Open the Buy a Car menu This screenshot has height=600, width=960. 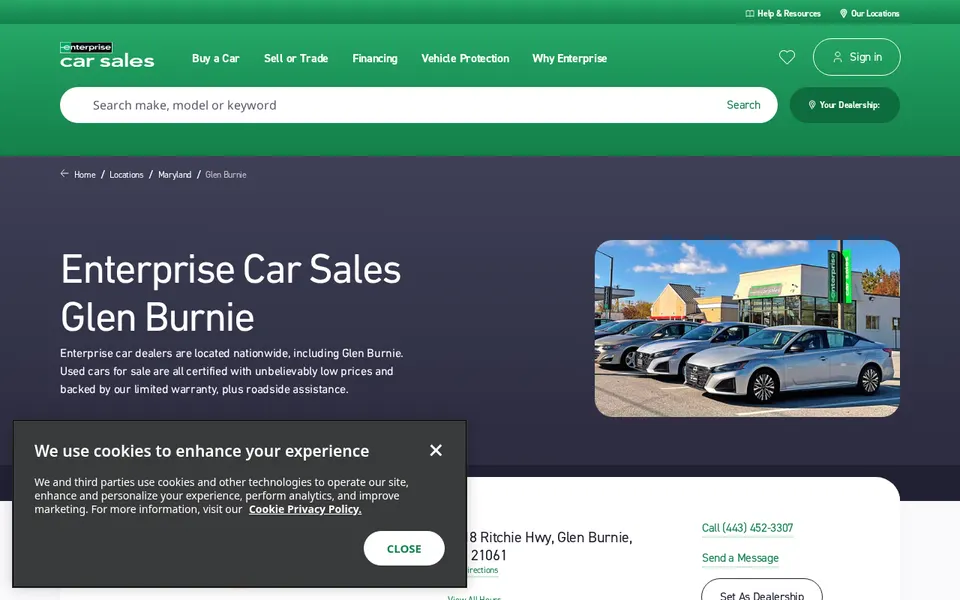point(216,58)
